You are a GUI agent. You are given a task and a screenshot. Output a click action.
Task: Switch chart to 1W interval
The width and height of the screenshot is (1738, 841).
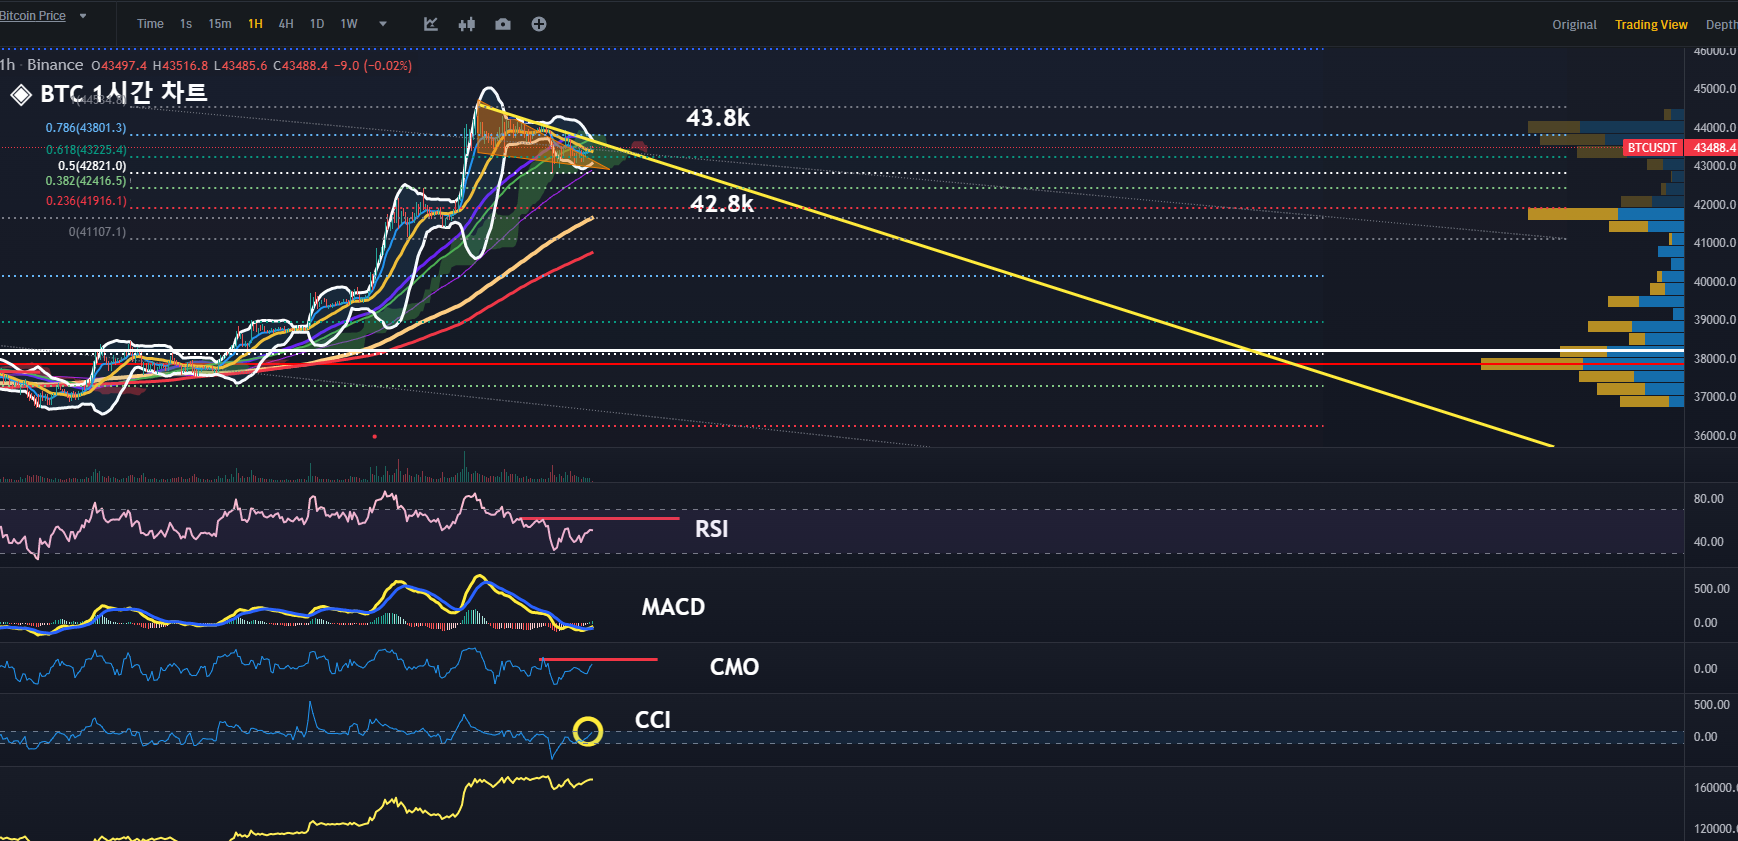(349, 24)
